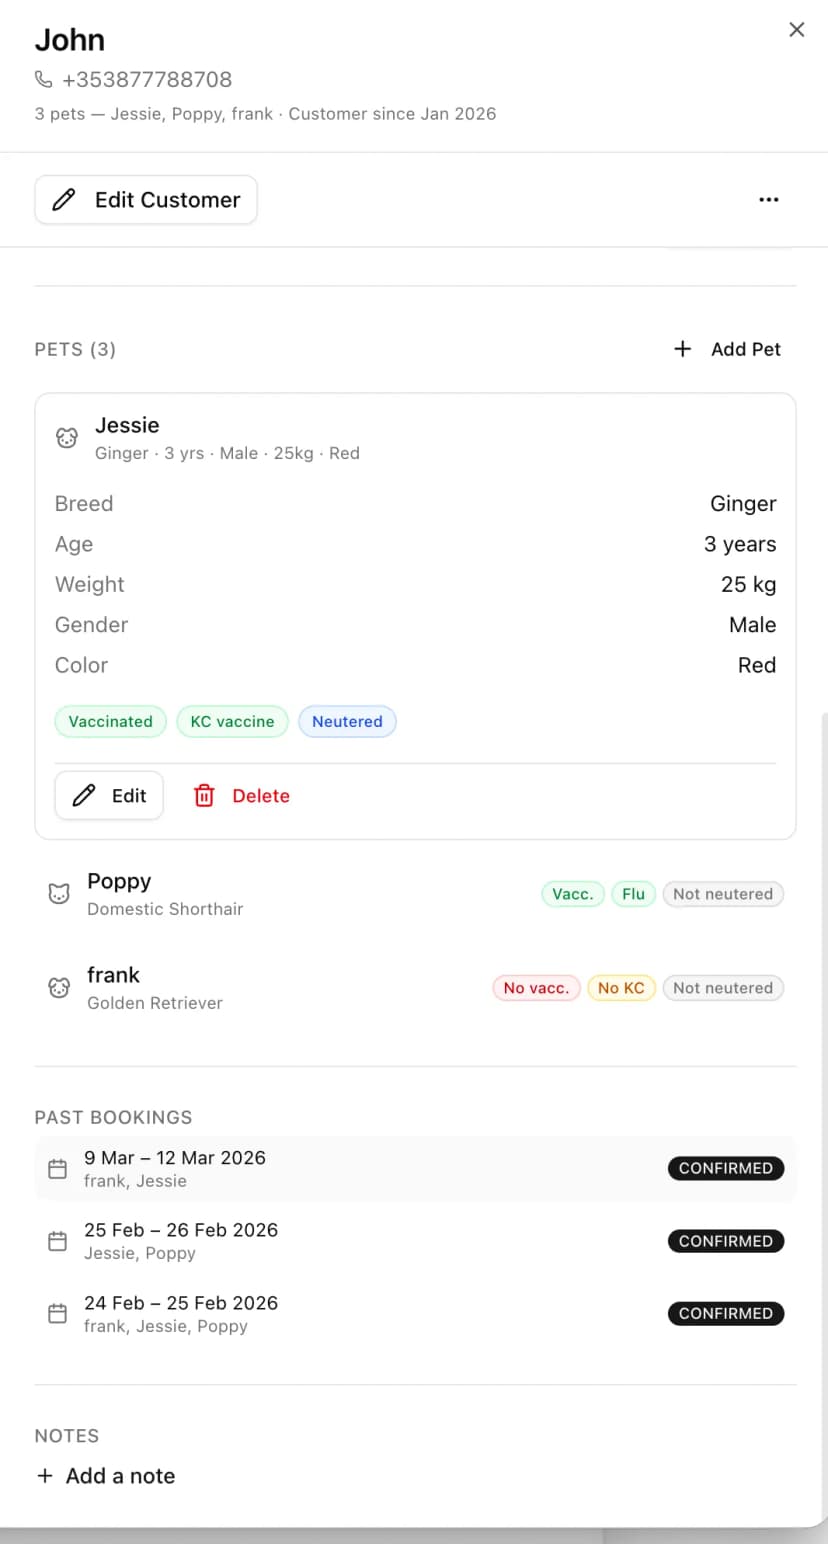This screenshot has width=828, height=1544.
Task: Click the cat icon beside Poppy
Action: [59, 892]
